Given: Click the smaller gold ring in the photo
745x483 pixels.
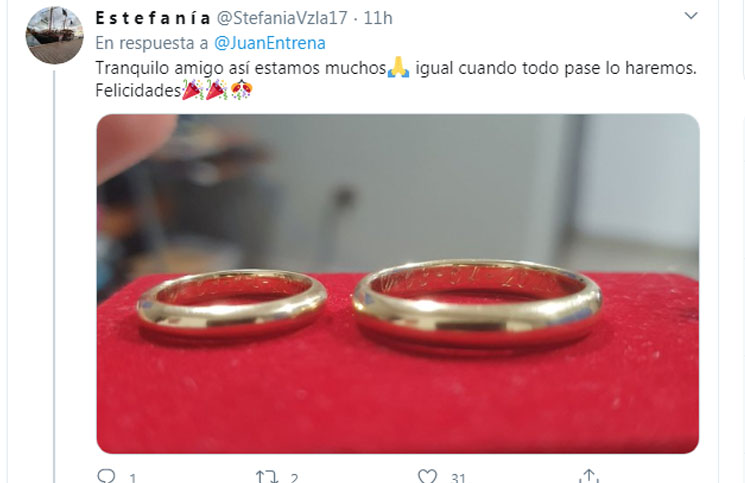Looking at the screenshot, I should (x=232, y=303).
